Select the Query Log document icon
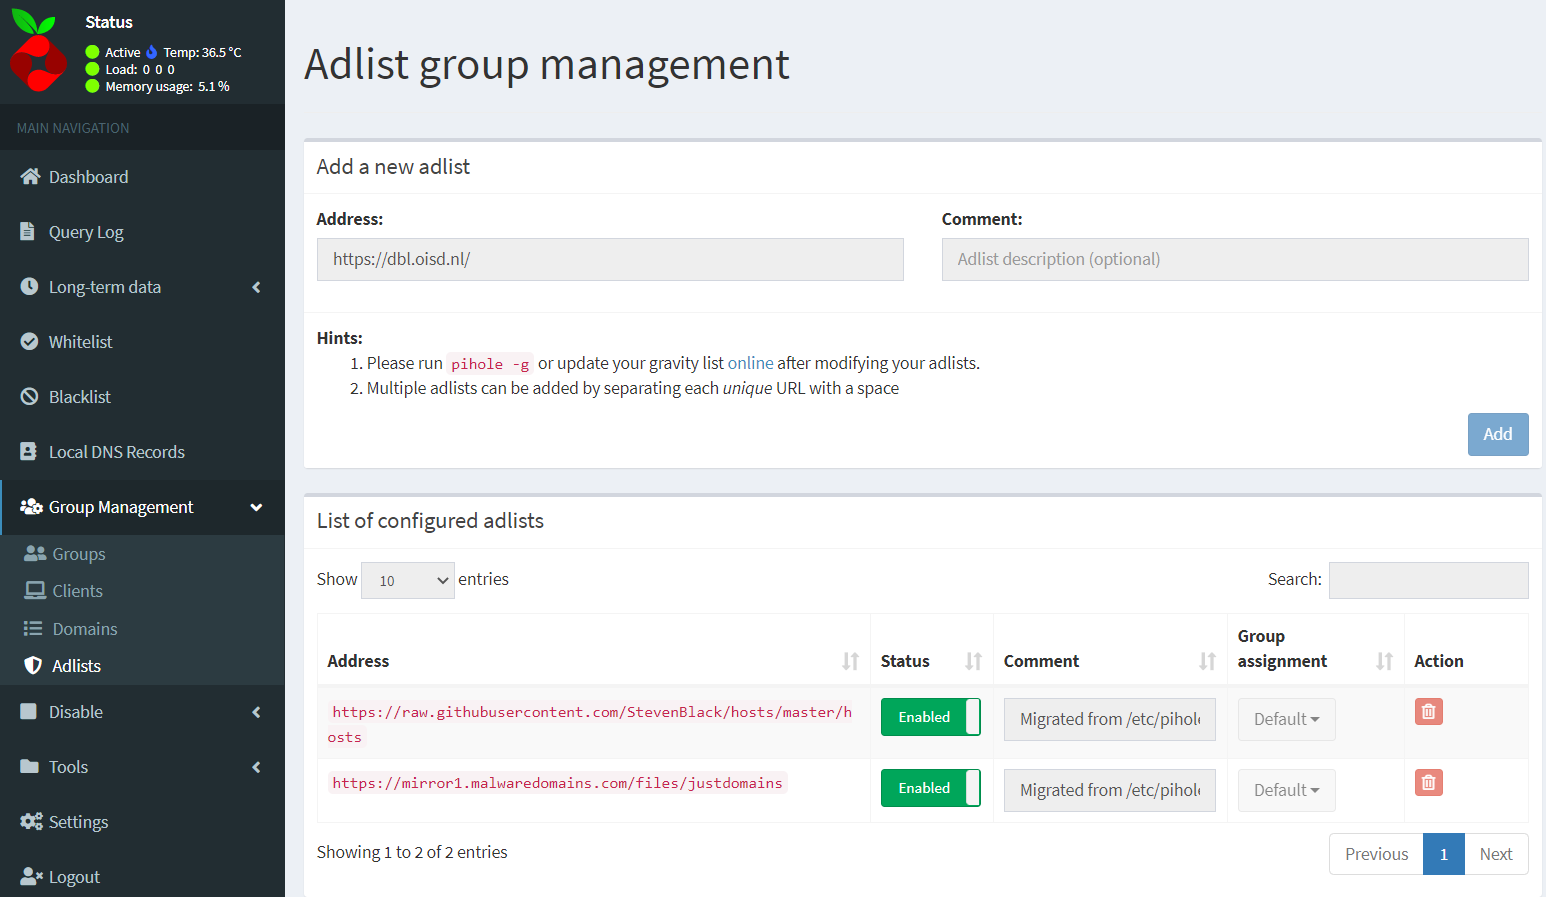 pyautogui.click(x=29, y=231)
